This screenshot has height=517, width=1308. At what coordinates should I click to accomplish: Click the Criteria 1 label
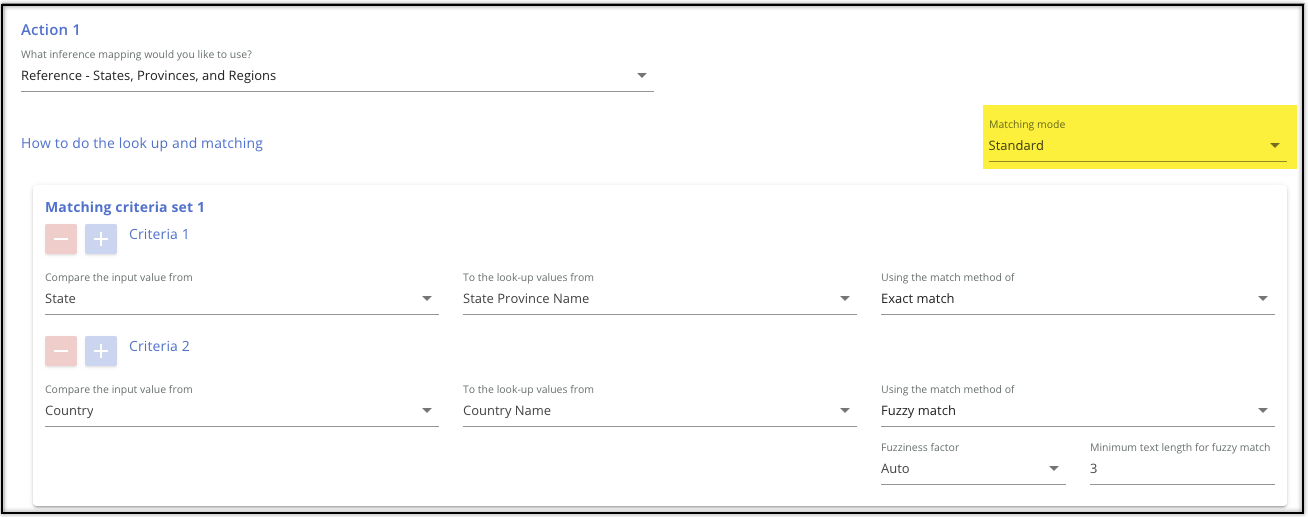159,234
